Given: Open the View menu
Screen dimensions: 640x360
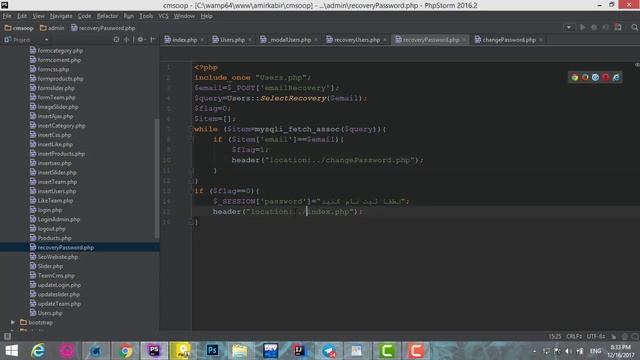Looking at the screenshot, I should pyautogui.click(x=38, y=16).
